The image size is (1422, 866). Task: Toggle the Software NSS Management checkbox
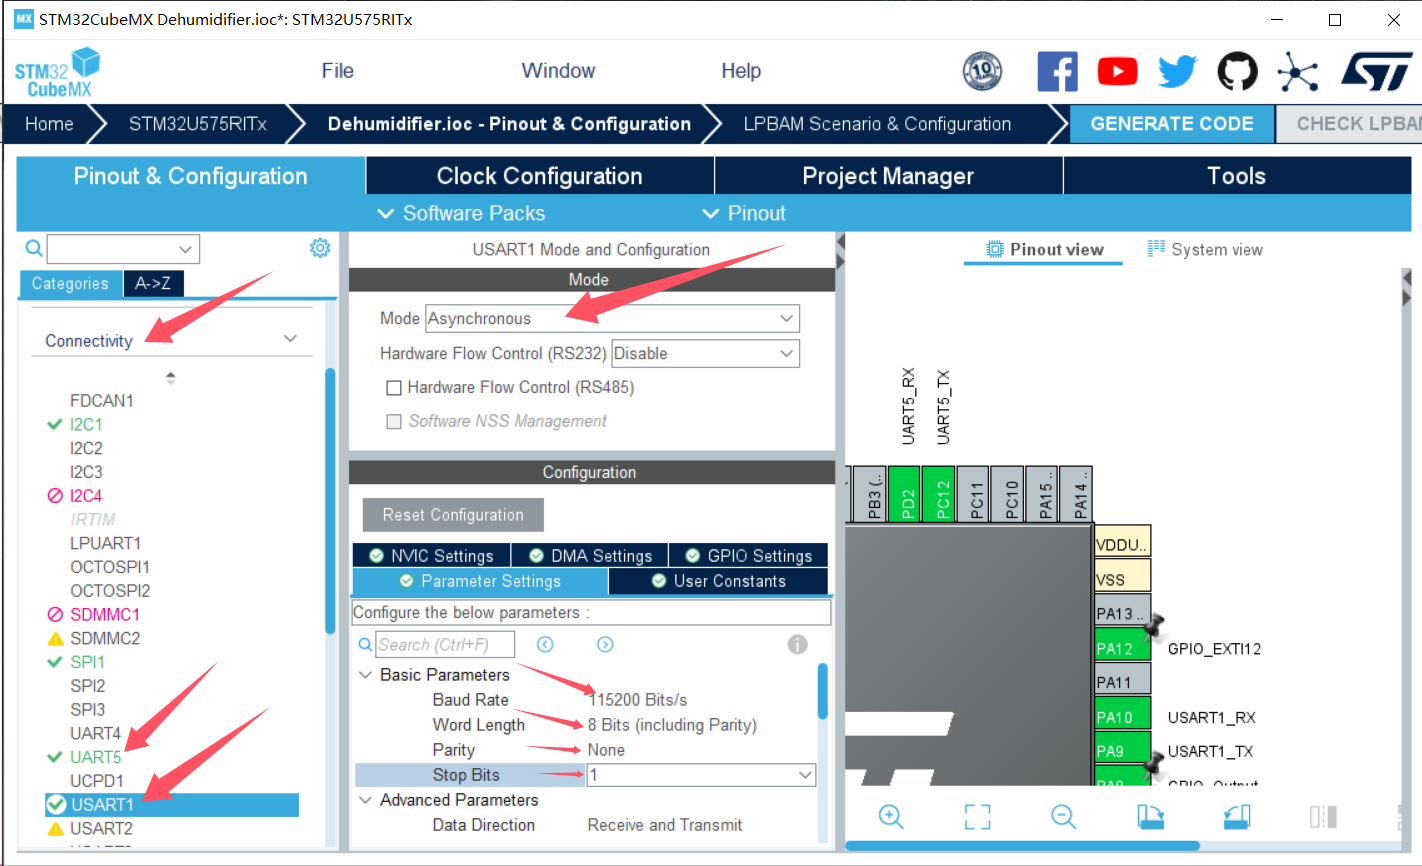[x=394, y=421]
